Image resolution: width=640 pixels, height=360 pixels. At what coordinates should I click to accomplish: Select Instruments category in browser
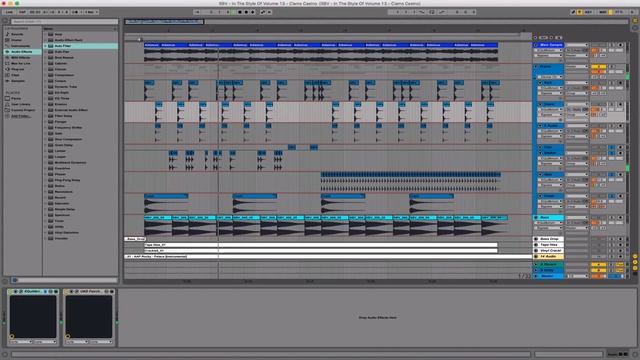tap(22, 46)
